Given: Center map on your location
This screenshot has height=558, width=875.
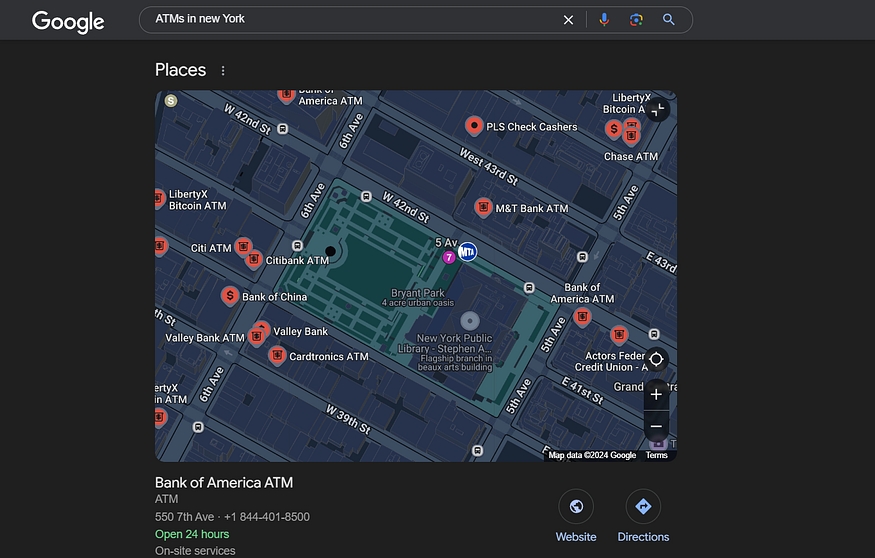Looking at the screenshot, I should click(656, 359).
